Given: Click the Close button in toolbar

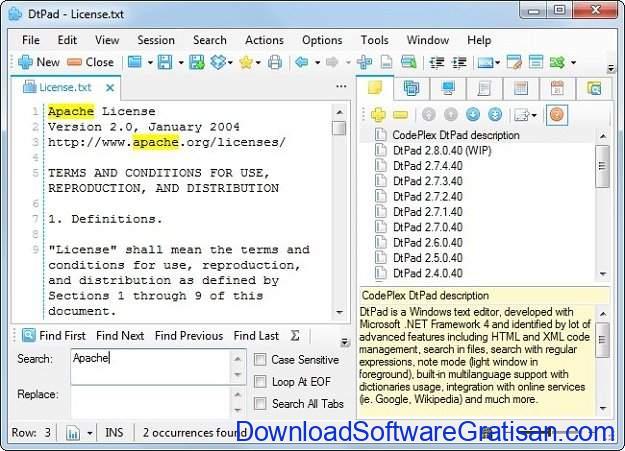Looking at the screenshot, I should click(90, 62).
